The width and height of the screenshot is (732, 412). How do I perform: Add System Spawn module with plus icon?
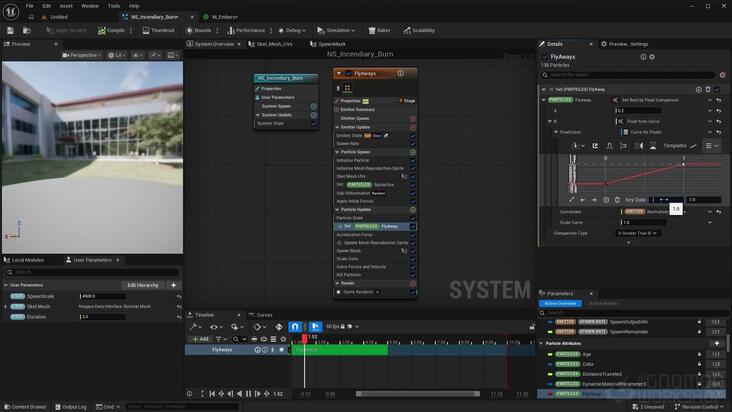(x=314, y=106)
